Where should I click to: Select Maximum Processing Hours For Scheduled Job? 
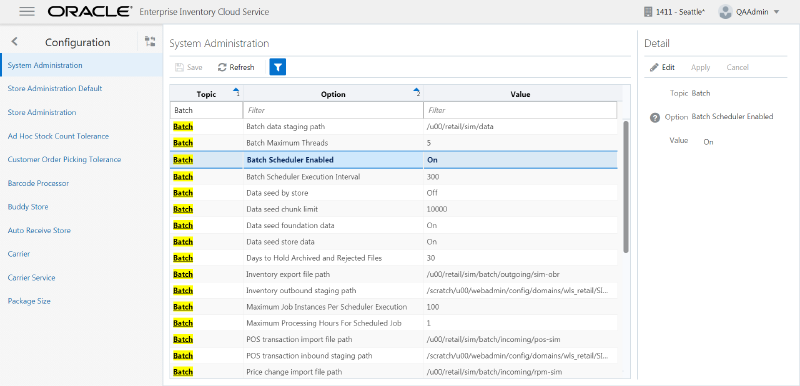[x=393, y=323]
